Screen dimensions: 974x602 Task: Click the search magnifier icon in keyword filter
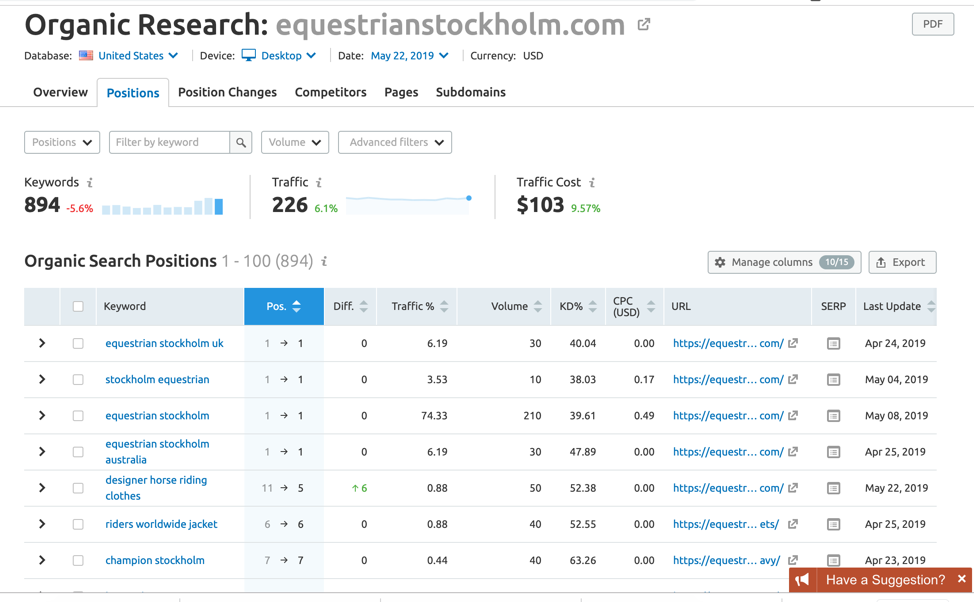pos(241,143)
